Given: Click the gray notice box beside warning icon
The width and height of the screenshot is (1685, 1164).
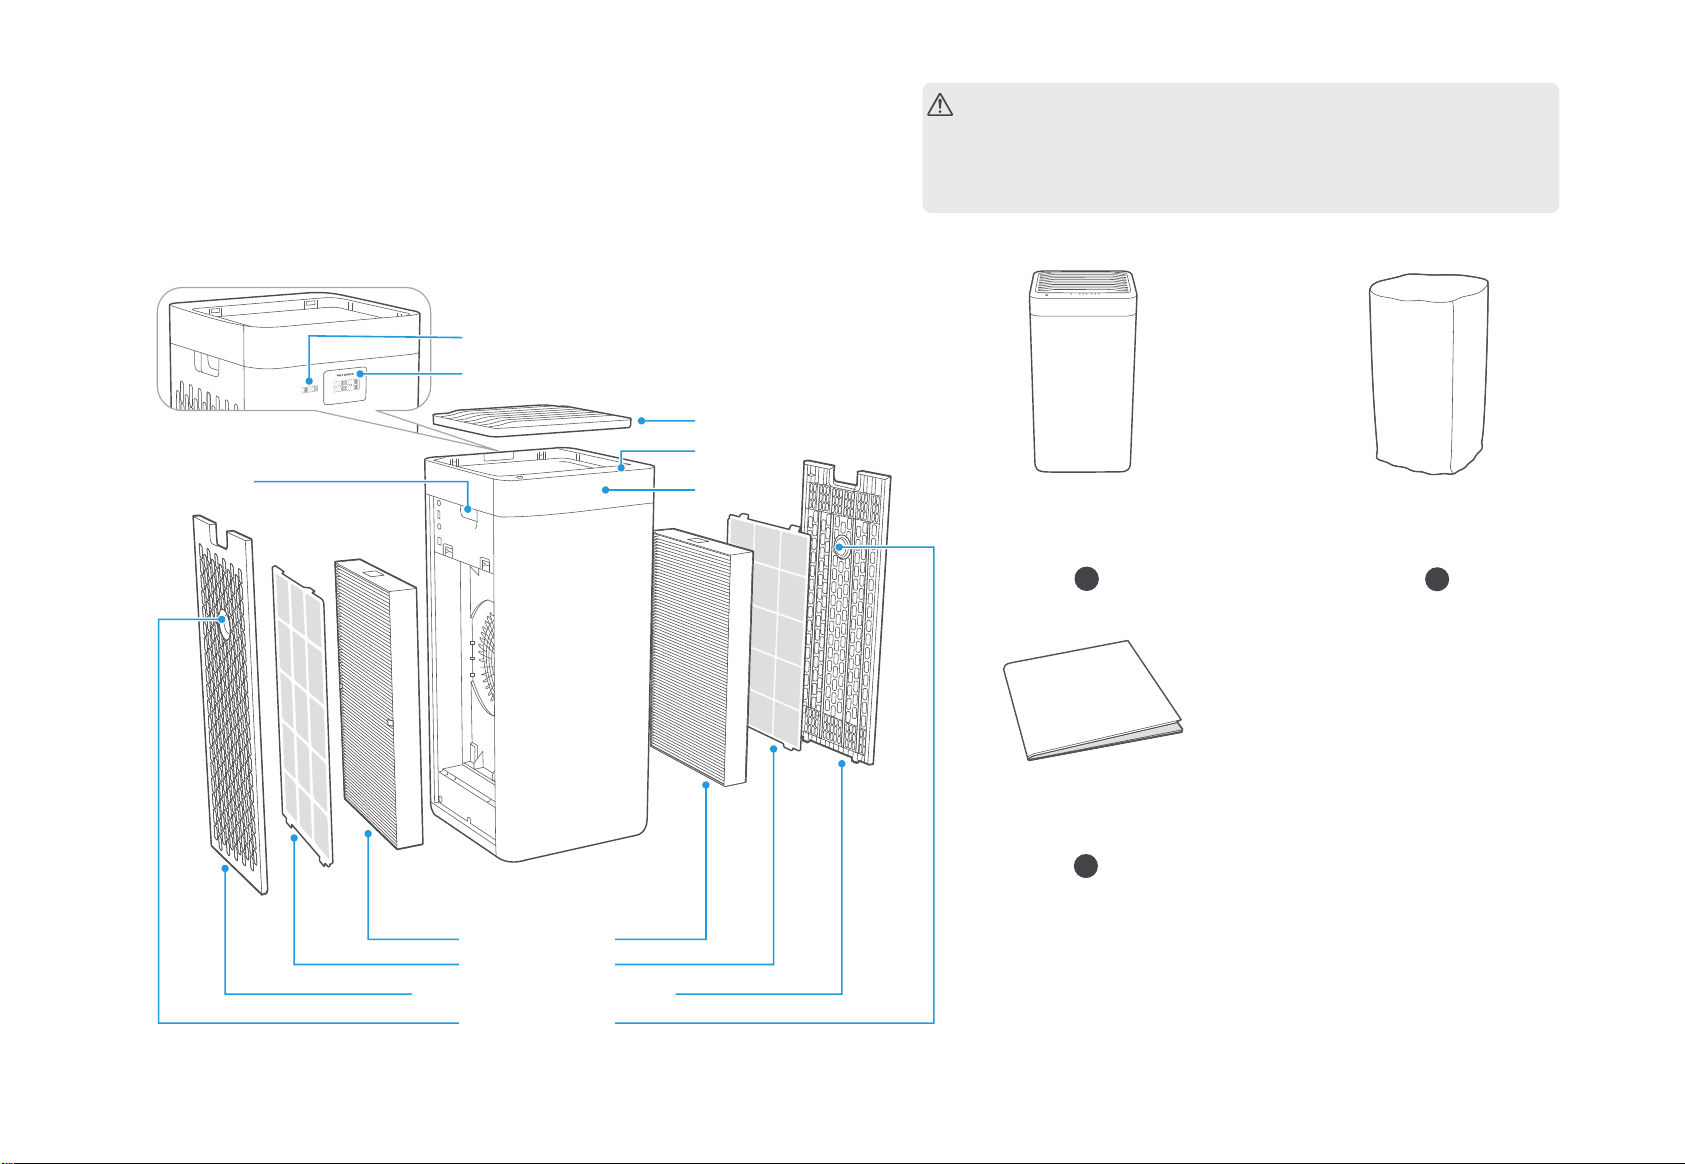Looking at the screenshot, I should (x=1240, y=148).
